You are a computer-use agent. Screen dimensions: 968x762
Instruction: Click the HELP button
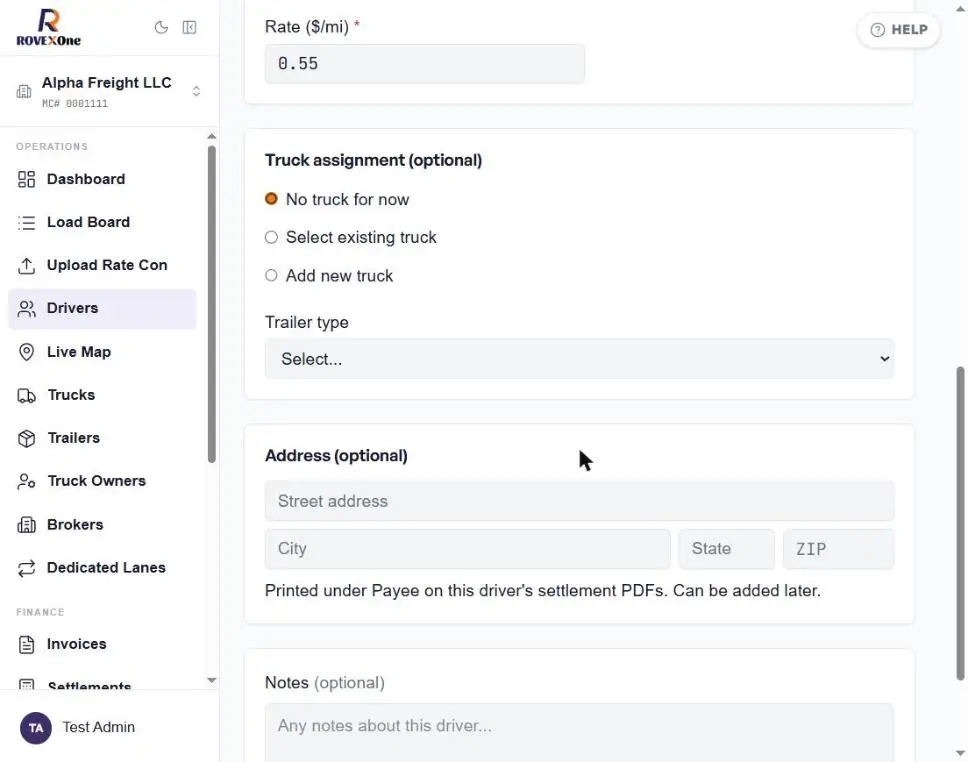point(898,30)
